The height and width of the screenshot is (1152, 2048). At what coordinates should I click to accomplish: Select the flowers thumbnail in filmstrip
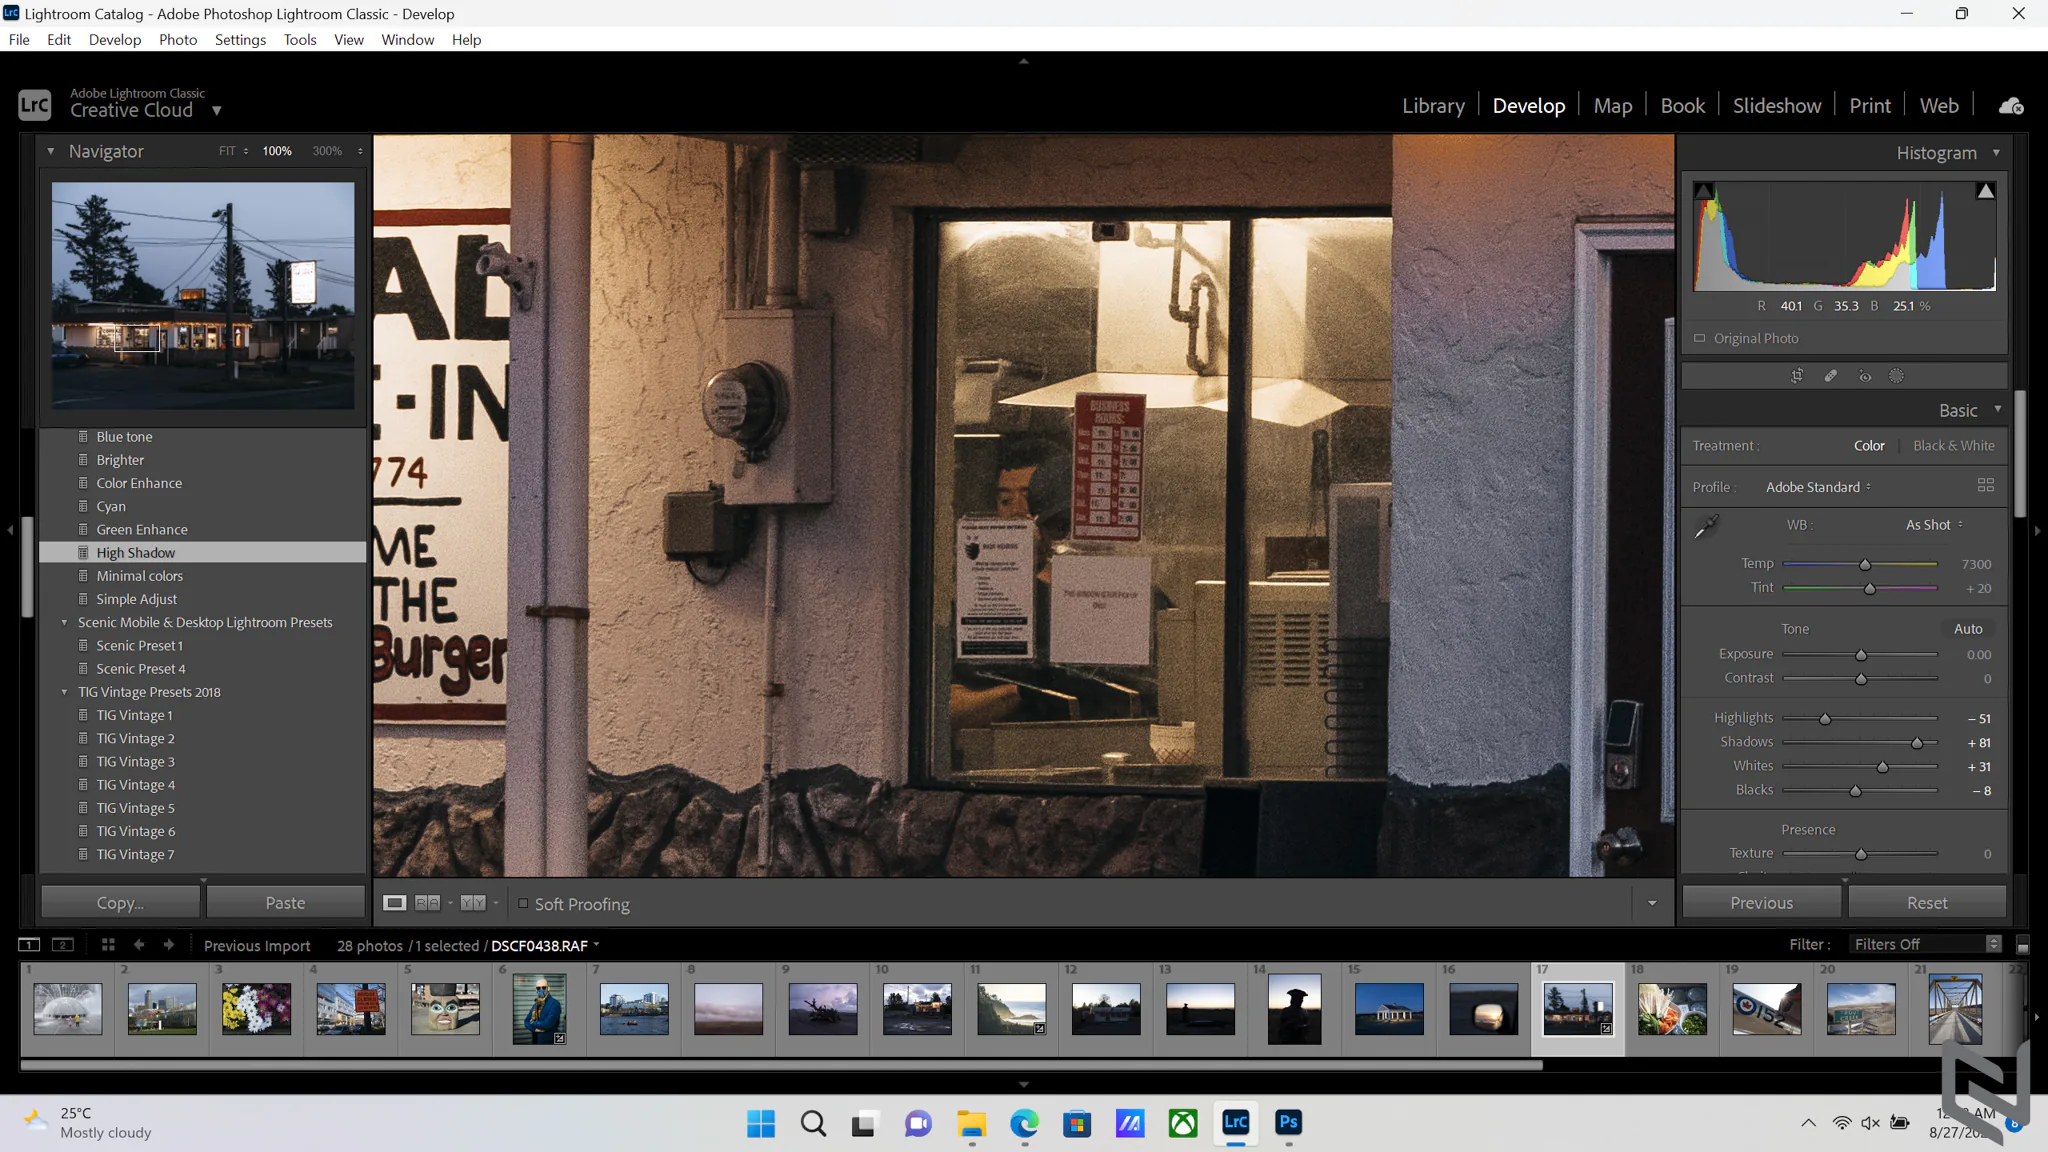(256, 1008)
